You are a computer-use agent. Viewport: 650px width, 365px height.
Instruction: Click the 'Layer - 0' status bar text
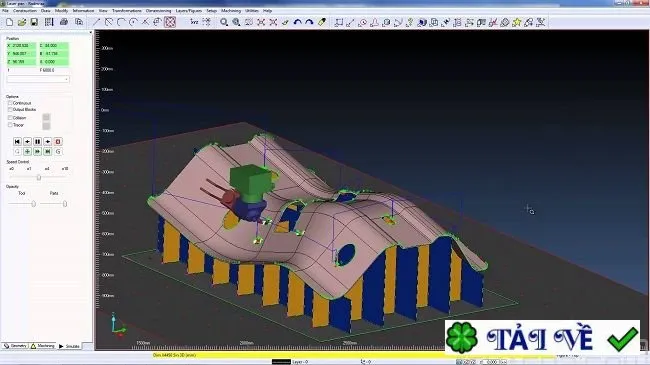(300, 362)
